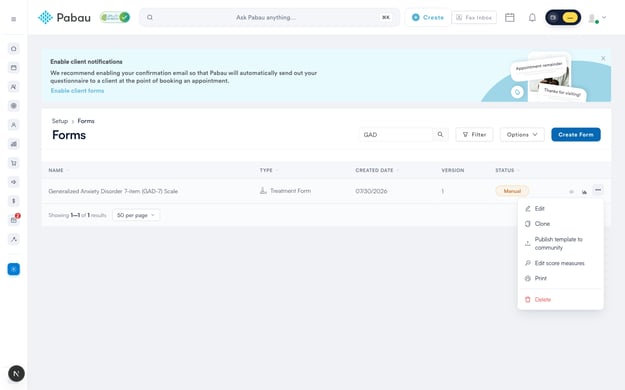Select Clone from the context menu
The height and width of the screenshot is (390, 625).
coord(560,224)
